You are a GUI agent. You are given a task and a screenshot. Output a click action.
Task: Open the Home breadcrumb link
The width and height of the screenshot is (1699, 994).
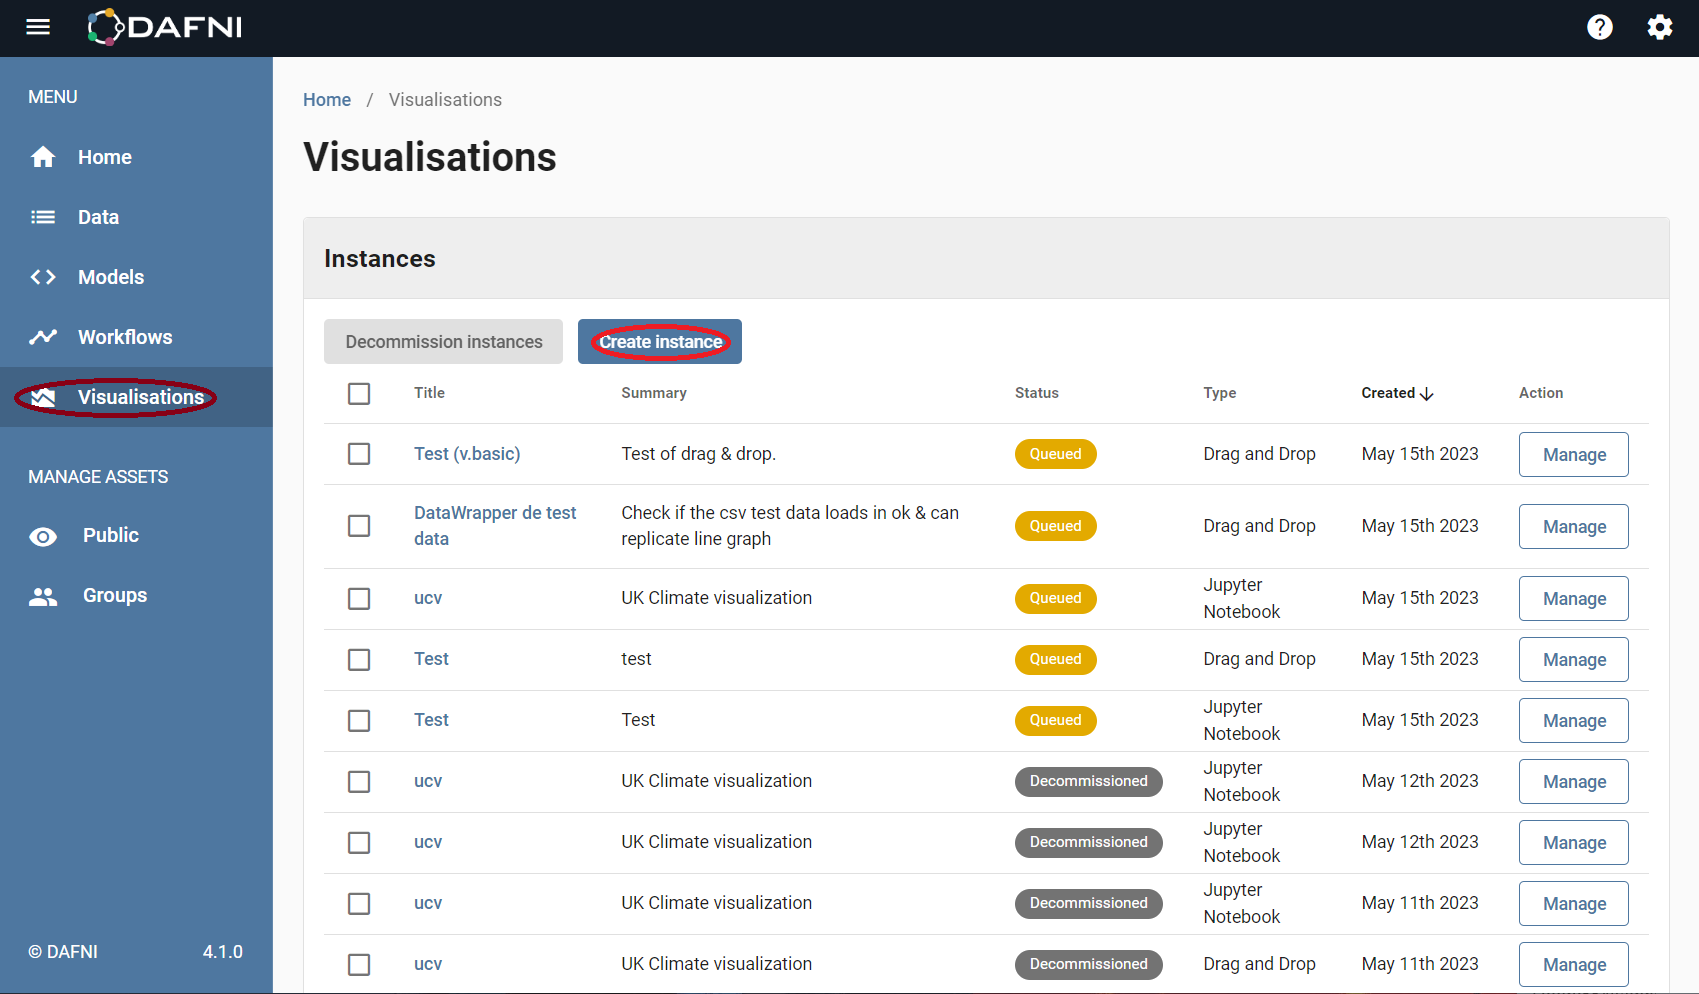[327, 99]
